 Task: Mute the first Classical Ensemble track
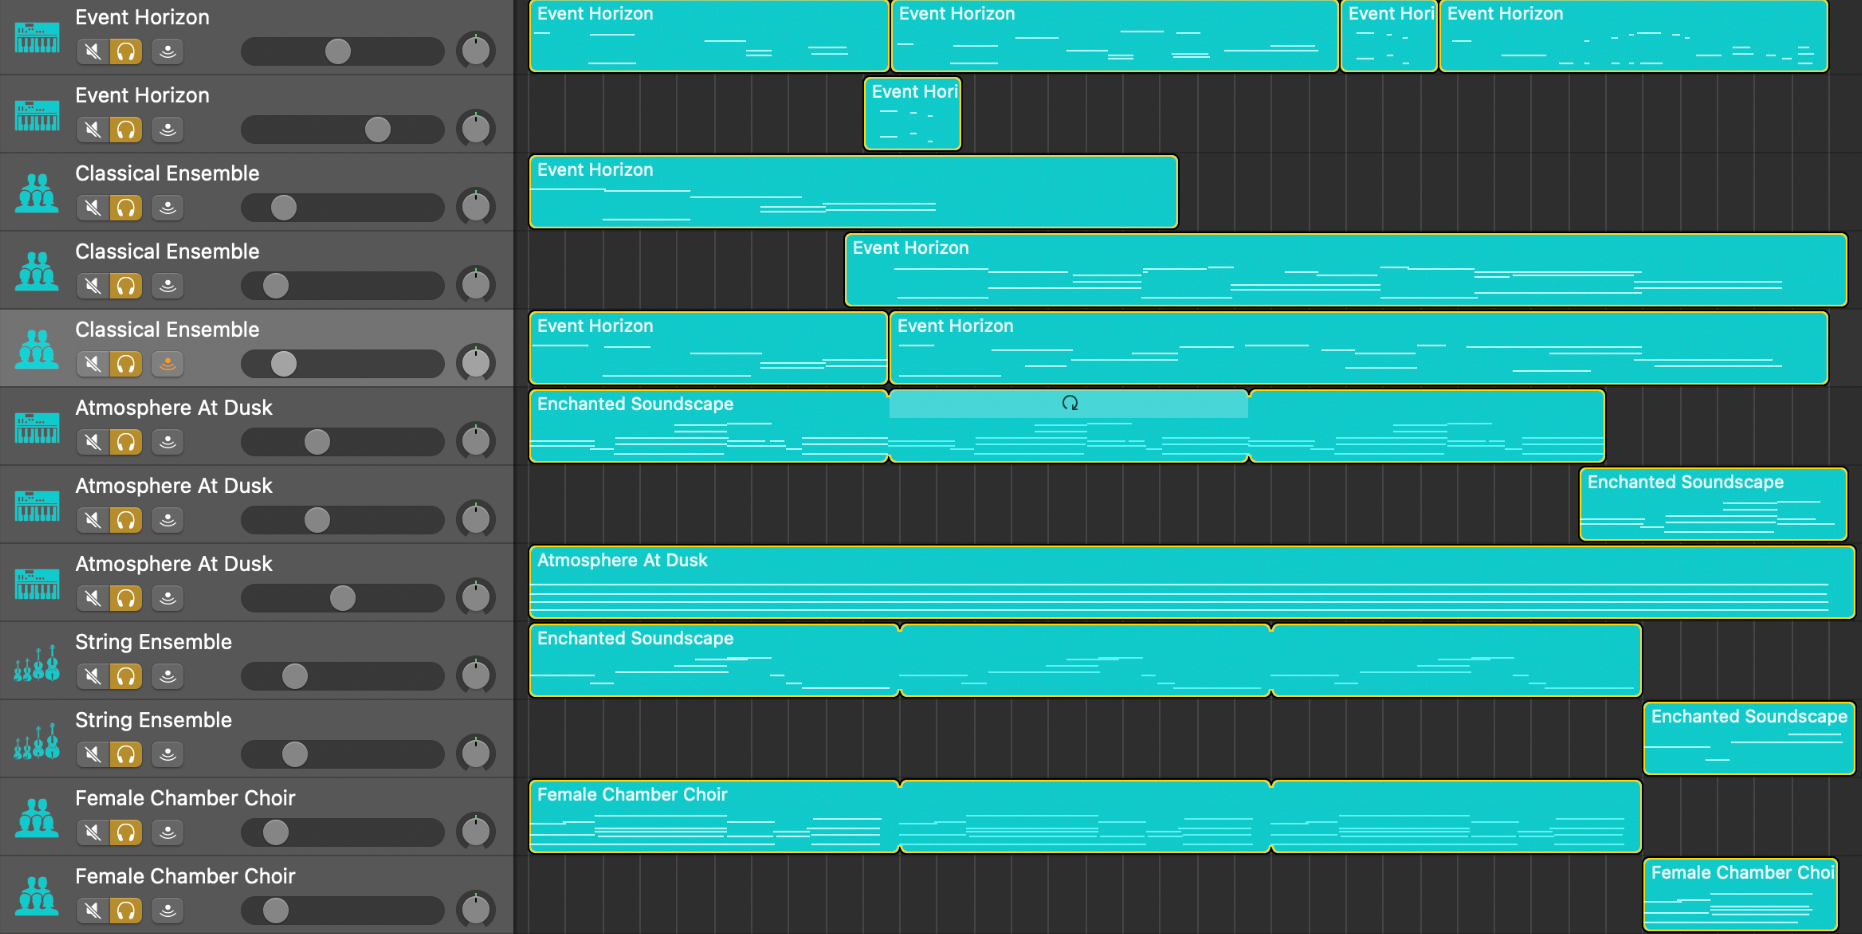[93, 207]
